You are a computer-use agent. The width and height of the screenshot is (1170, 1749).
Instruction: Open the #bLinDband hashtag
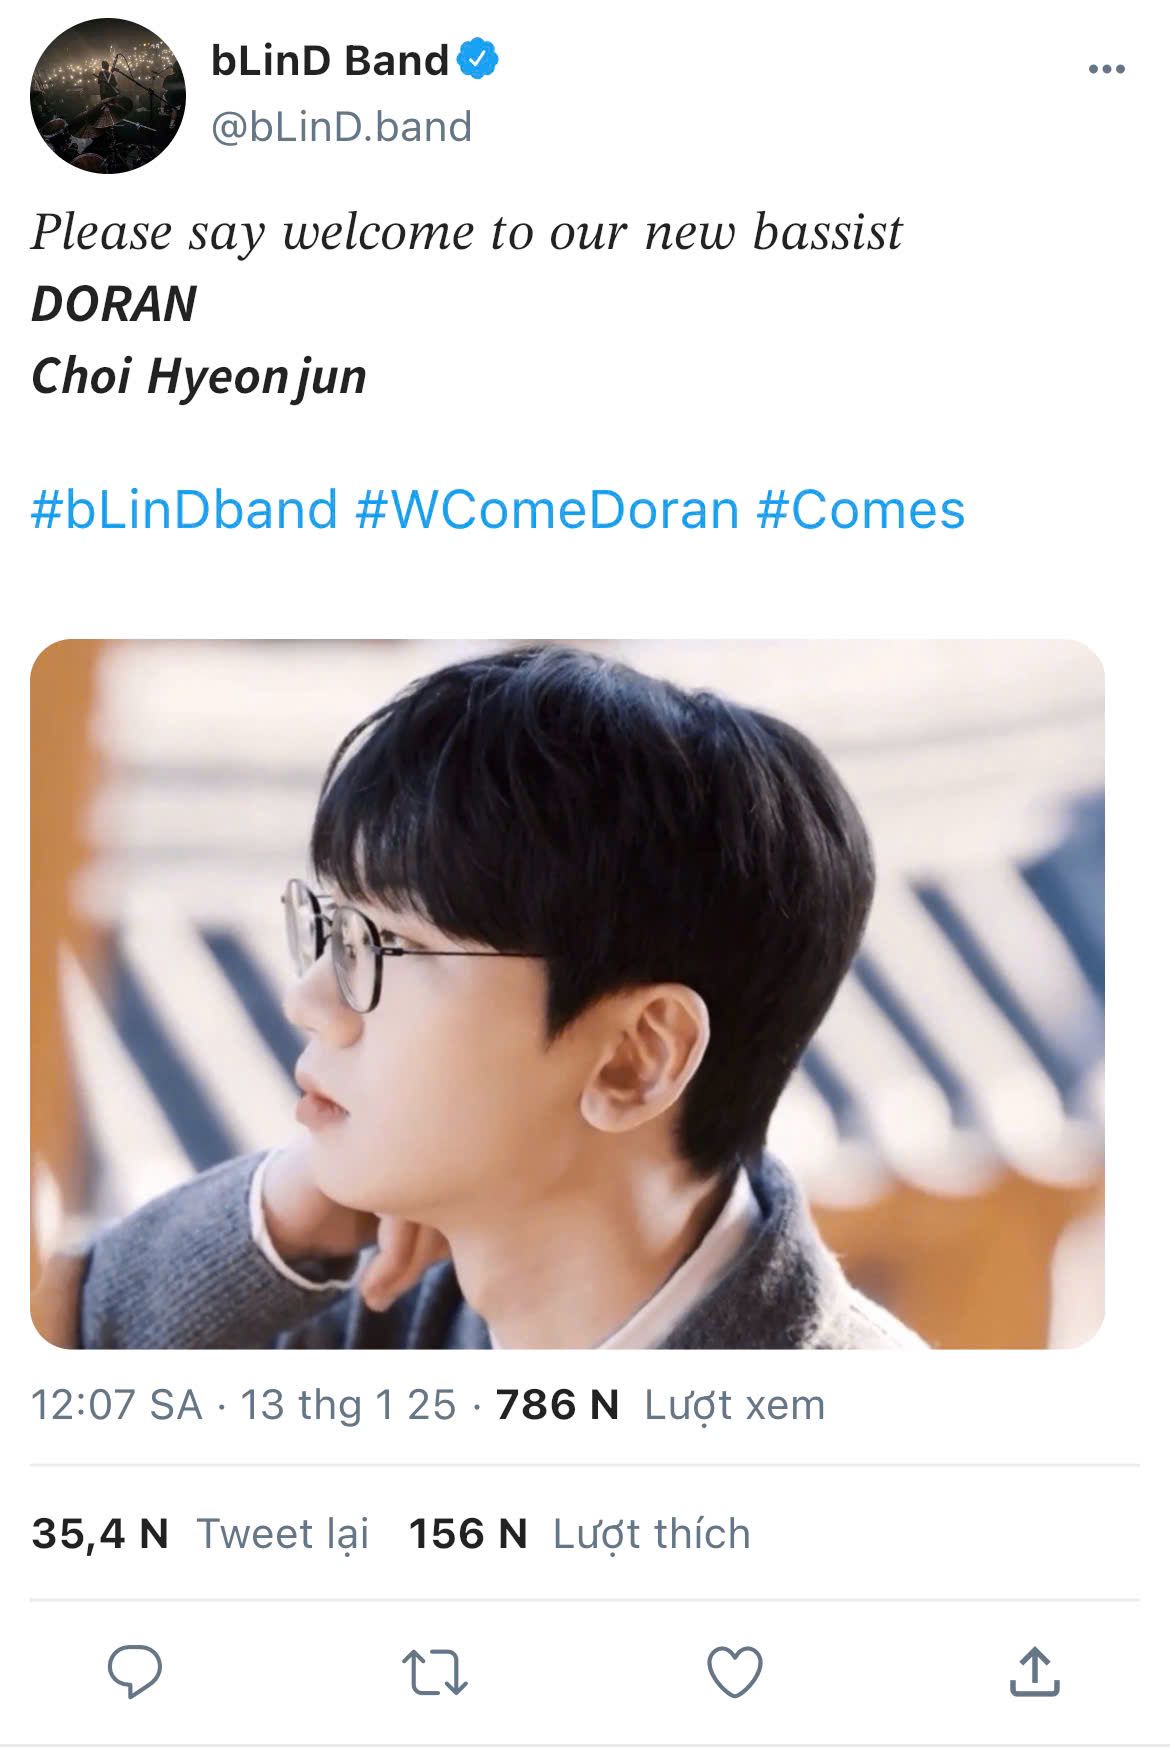point(184,509)
